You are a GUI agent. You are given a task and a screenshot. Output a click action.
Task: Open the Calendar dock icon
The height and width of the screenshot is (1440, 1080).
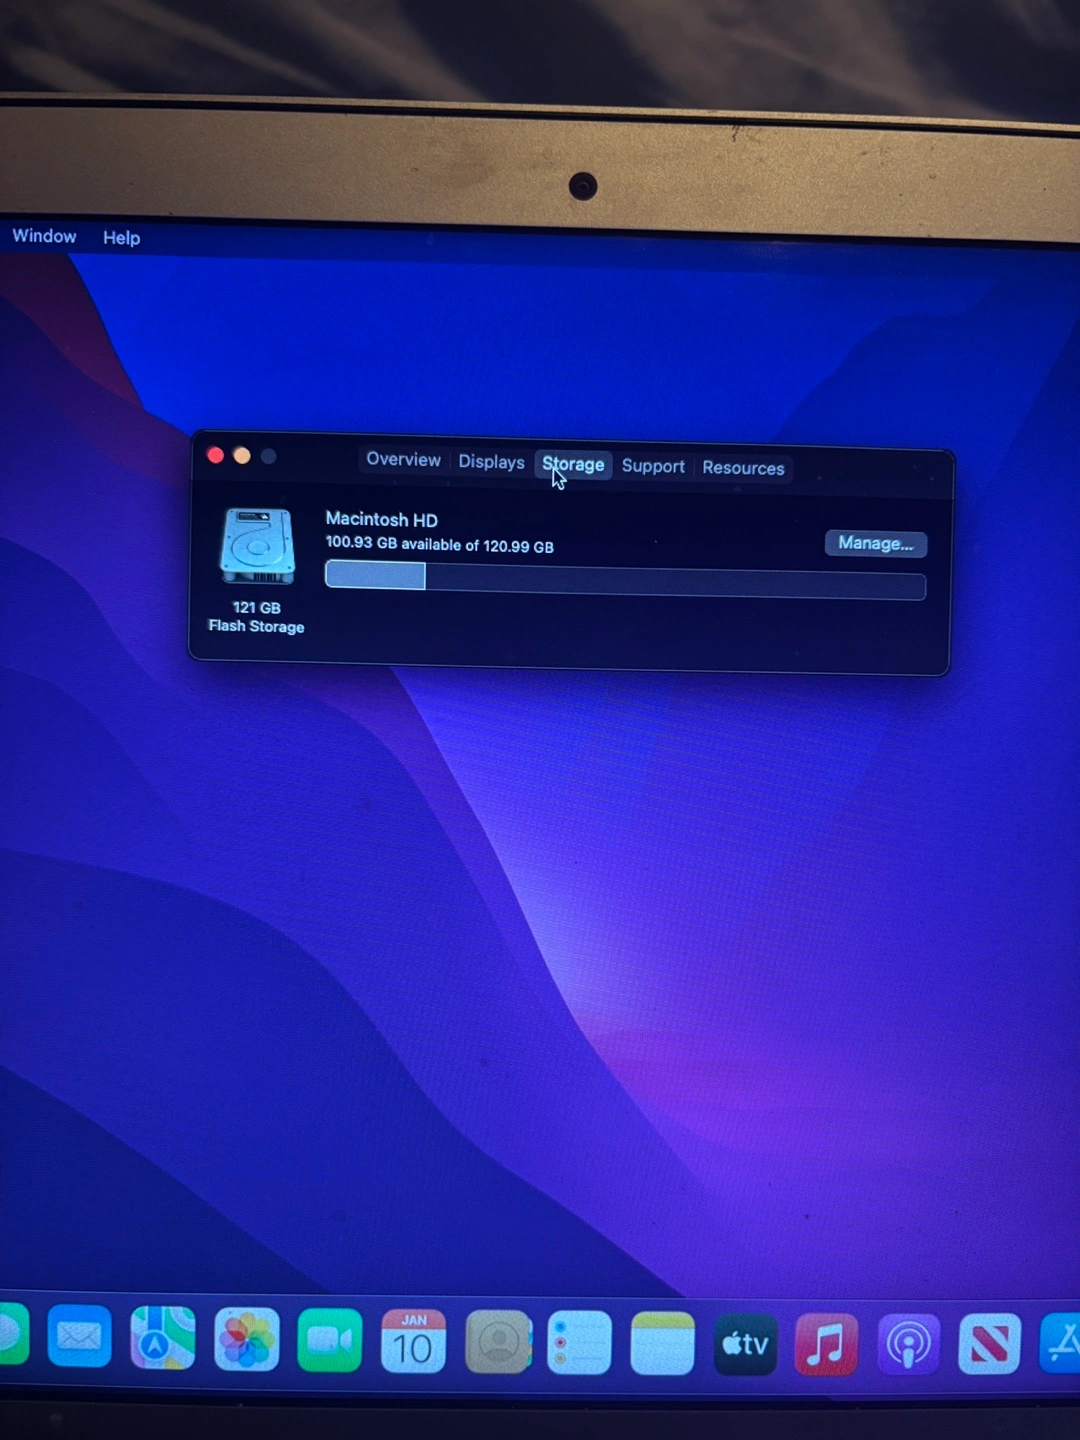pos(413,1342)
